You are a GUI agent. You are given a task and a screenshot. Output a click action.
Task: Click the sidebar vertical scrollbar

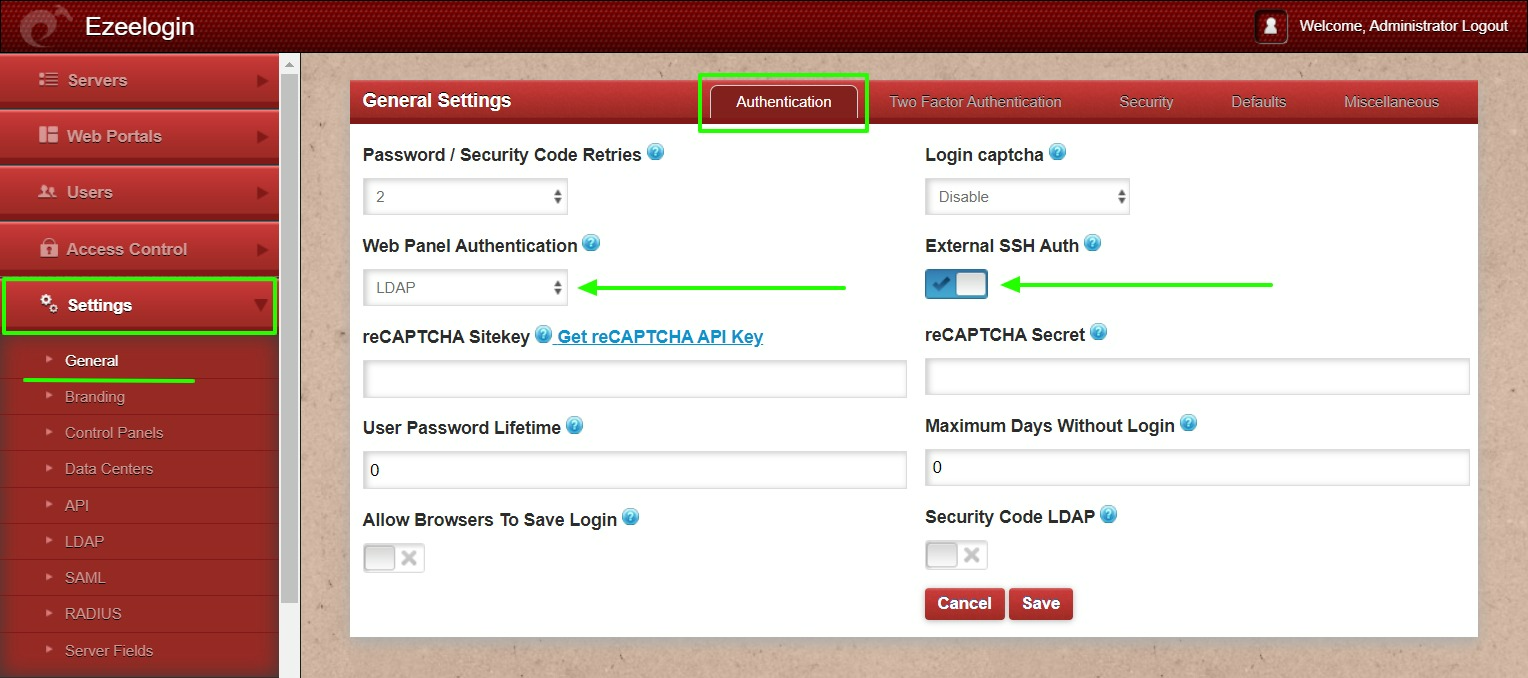click(x=290, y=338)
